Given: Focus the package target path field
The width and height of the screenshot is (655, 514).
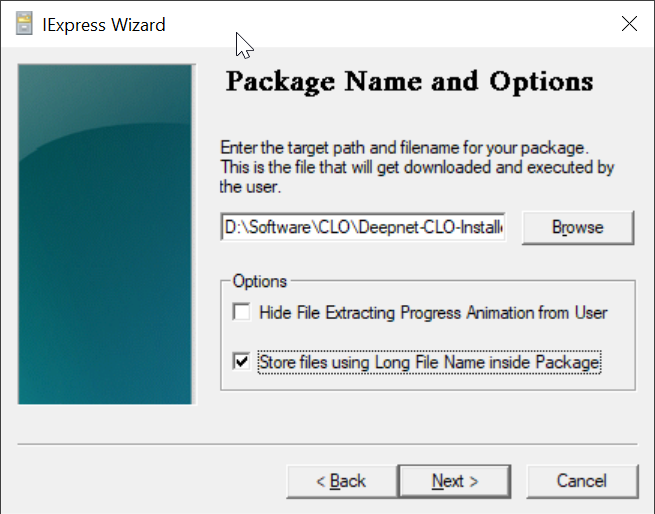Looking at the screenshot, I should coord(364,228).
